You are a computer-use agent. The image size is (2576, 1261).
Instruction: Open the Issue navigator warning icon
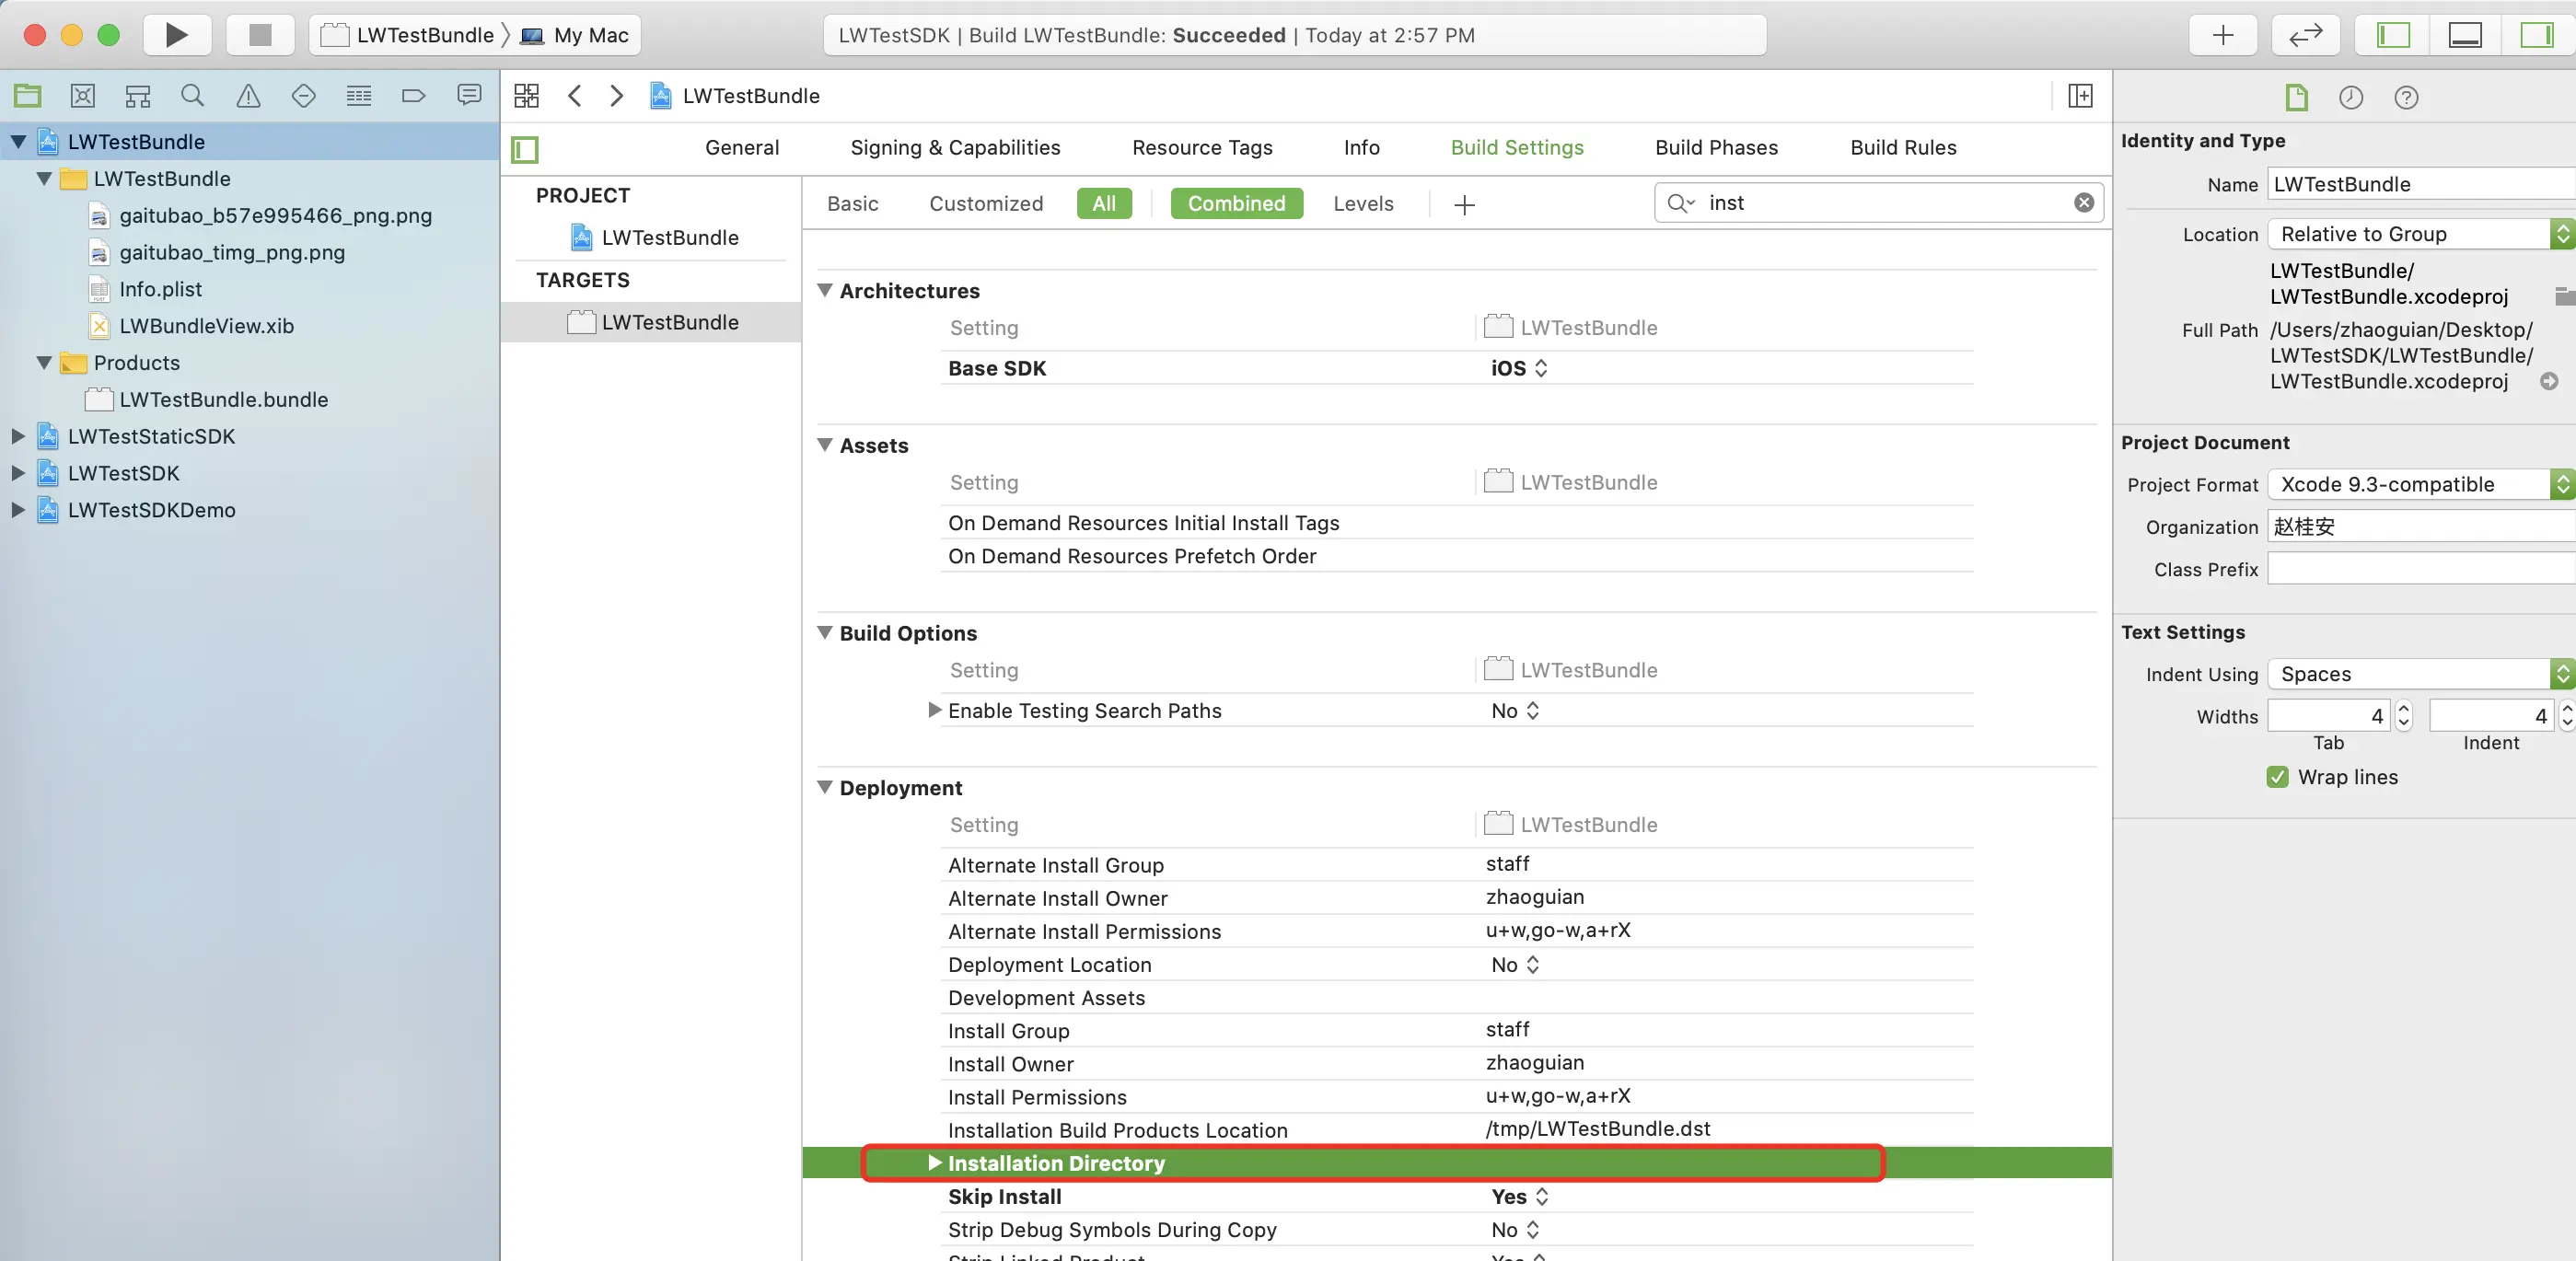click(248, 96)
